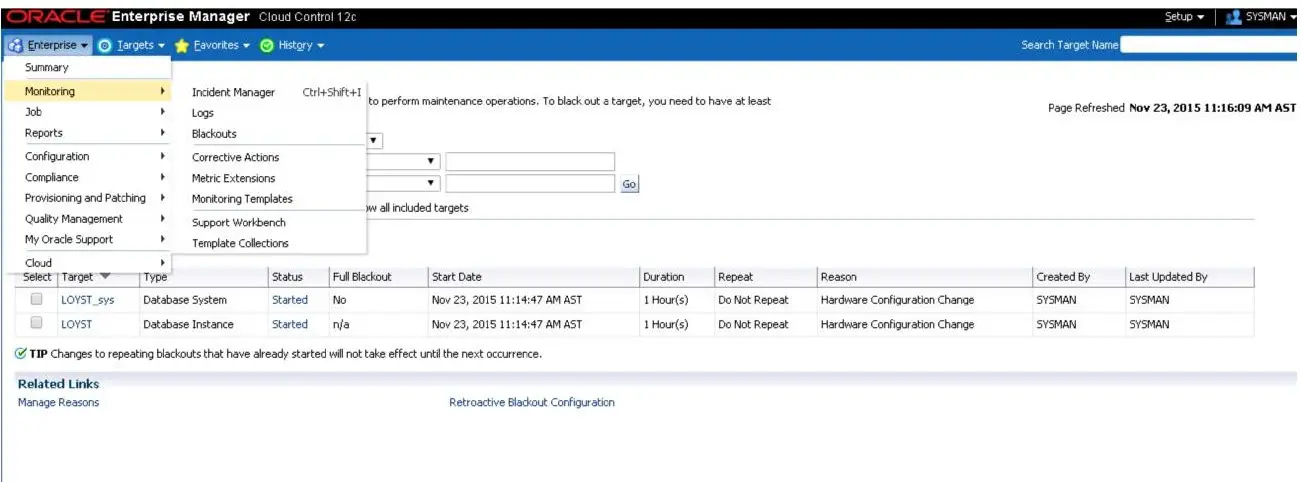Screen dimensions: 1301x482
Task: Click Started status for LOYST
Action: coord(290,324)
